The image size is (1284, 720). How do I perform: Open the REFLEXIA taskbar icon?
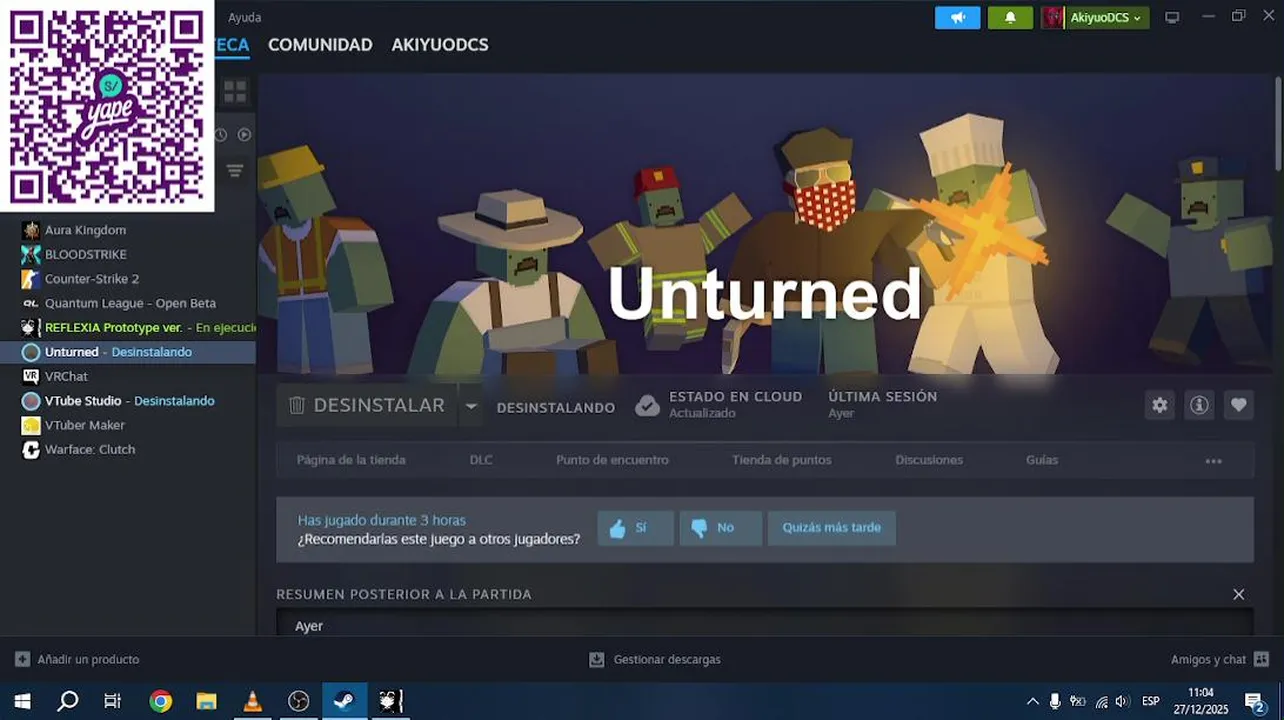pos(390,701)
